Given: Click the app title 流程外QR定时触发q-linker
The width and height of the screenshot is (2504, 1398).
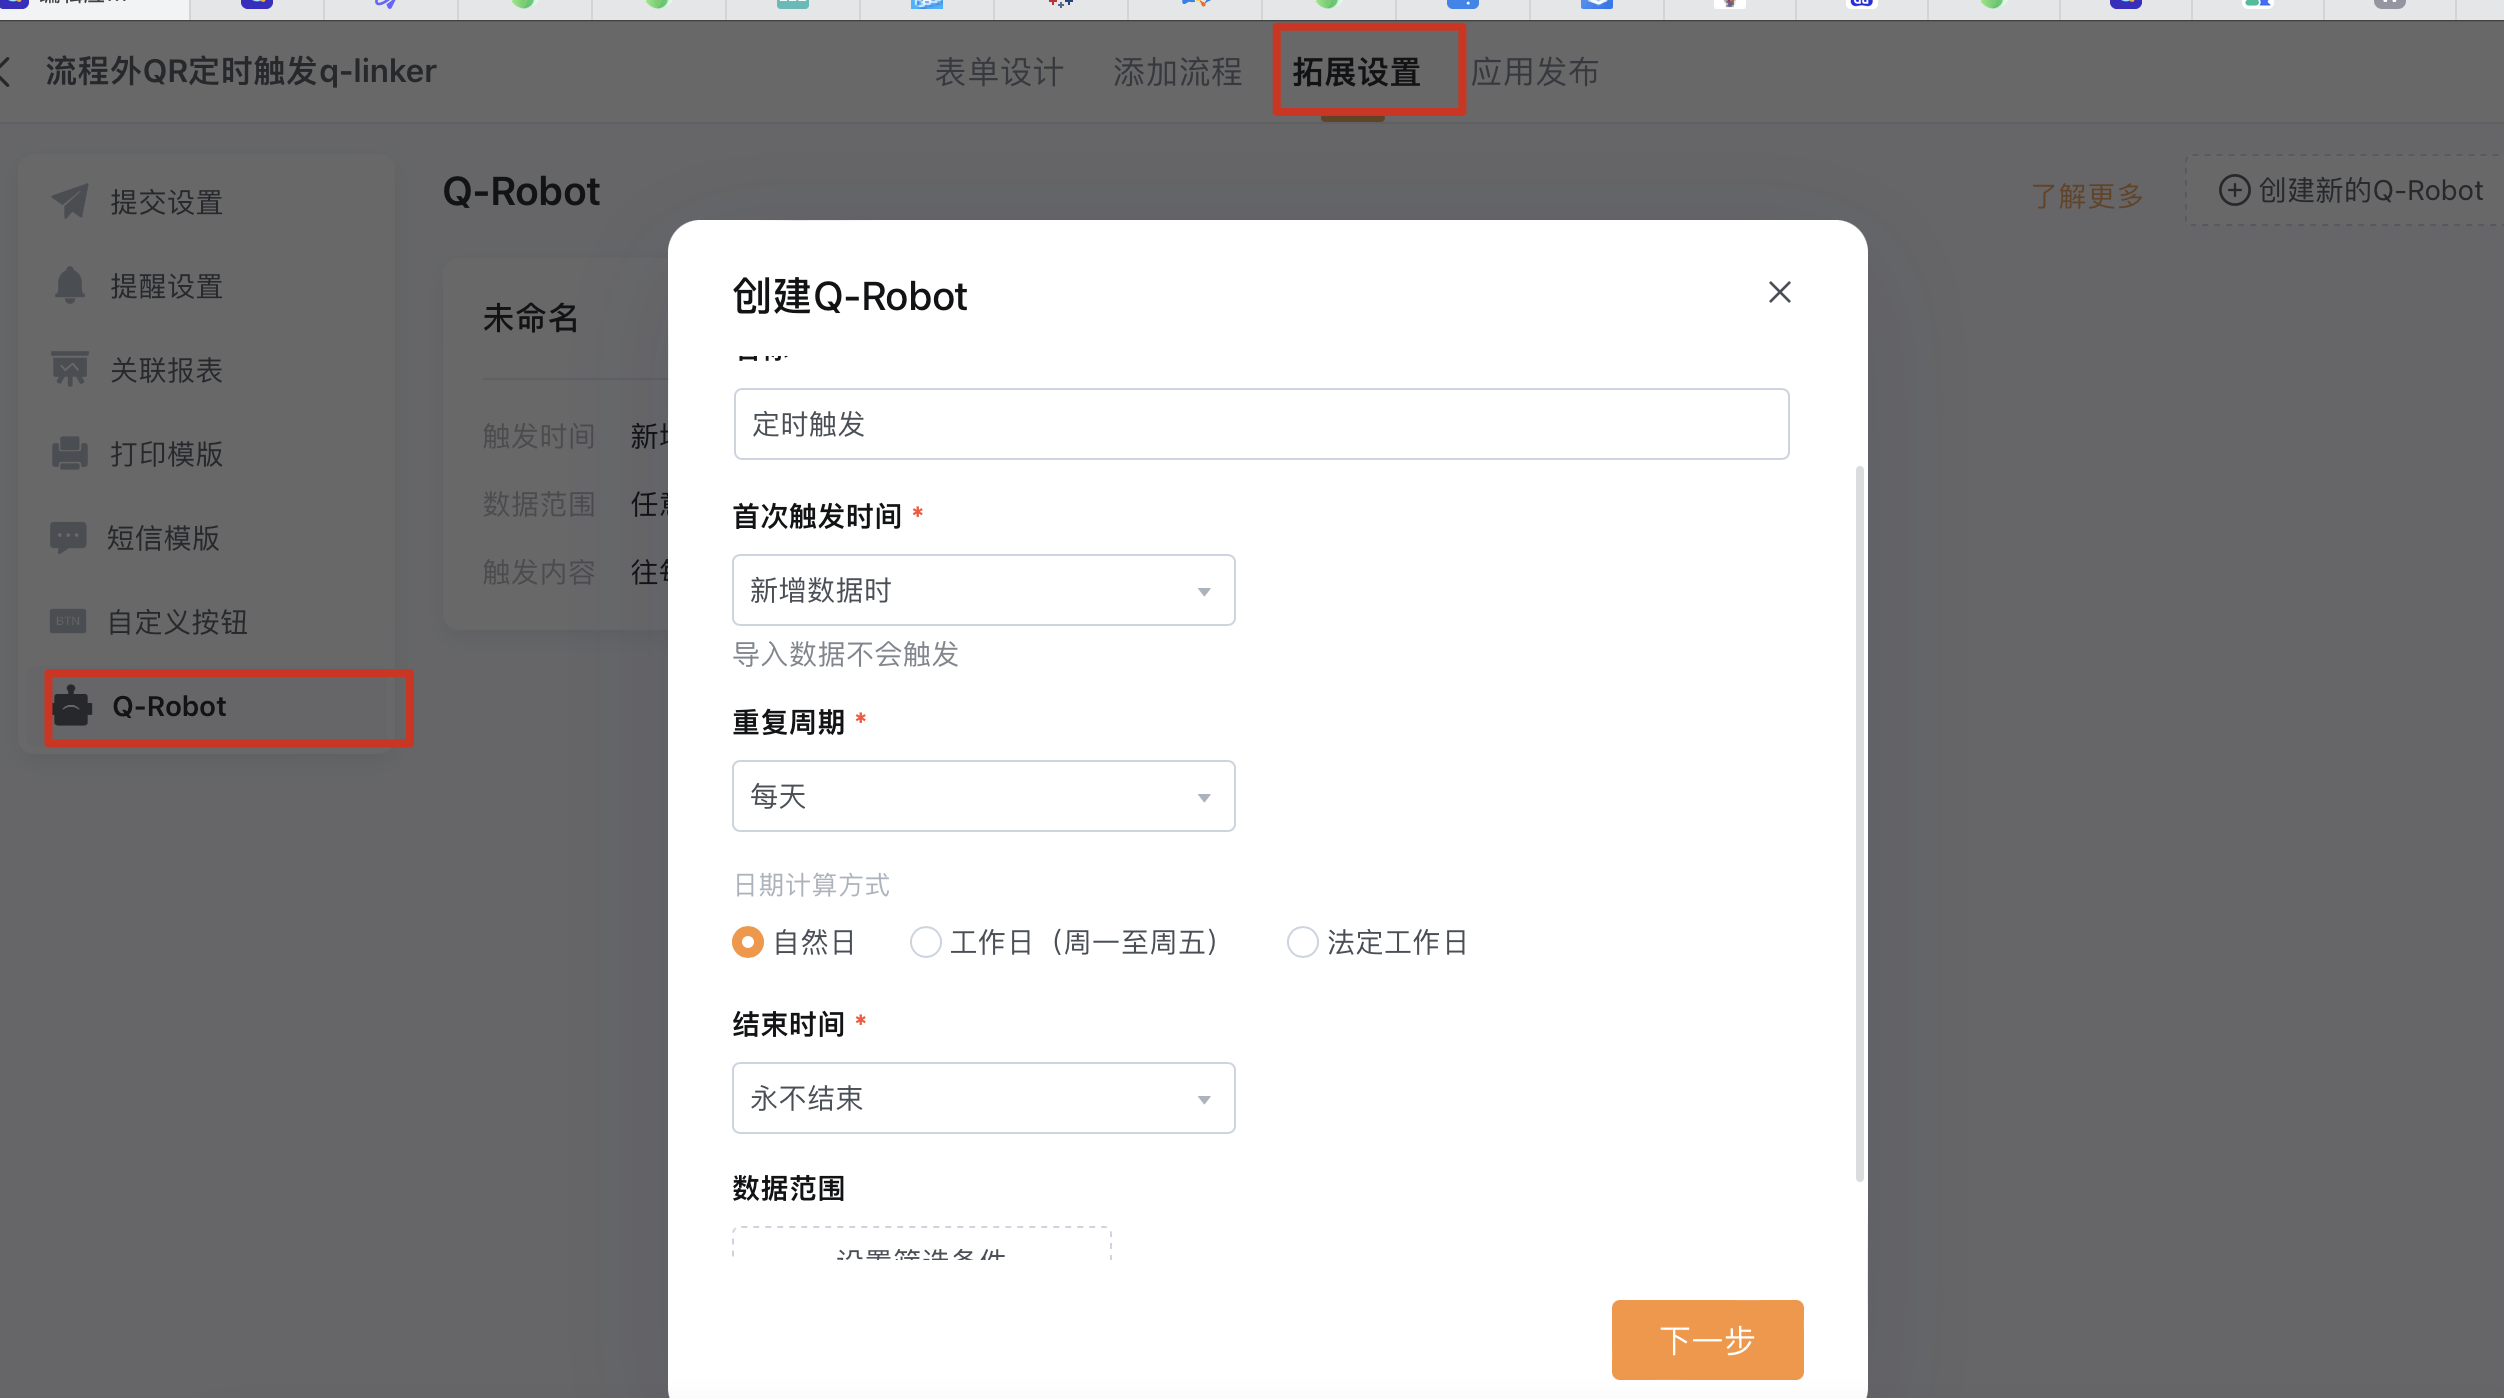Looking at the screenshot, I should 241,71.
